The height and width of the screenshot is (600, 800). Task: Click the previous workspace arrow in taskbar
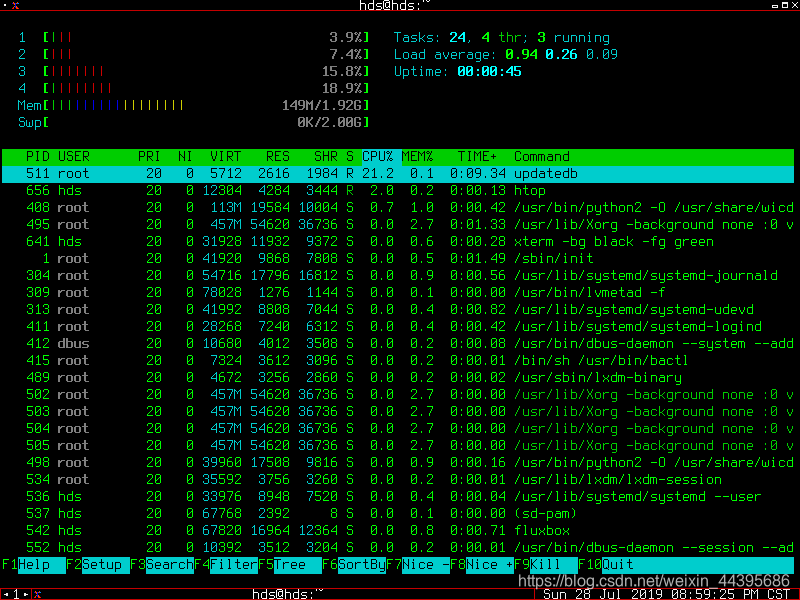click(x=6, y=594)
